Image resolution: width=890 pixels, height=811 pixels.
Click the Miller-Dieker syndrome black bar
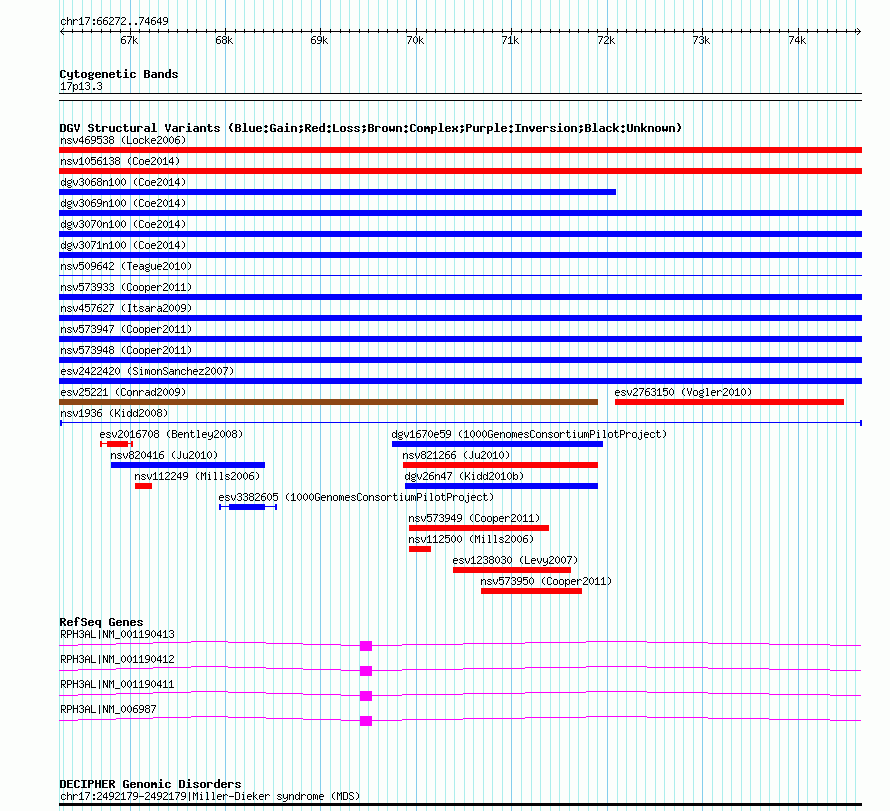(x=460, y=804)
